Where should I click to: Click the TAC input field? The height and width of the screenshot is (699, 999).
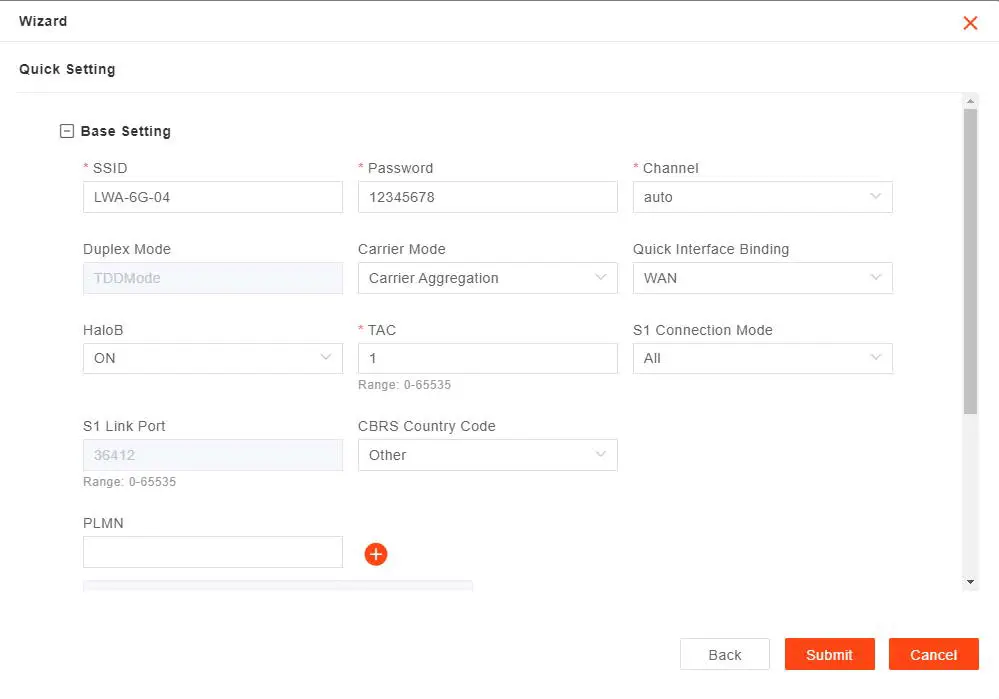click(x=487, y=358)
